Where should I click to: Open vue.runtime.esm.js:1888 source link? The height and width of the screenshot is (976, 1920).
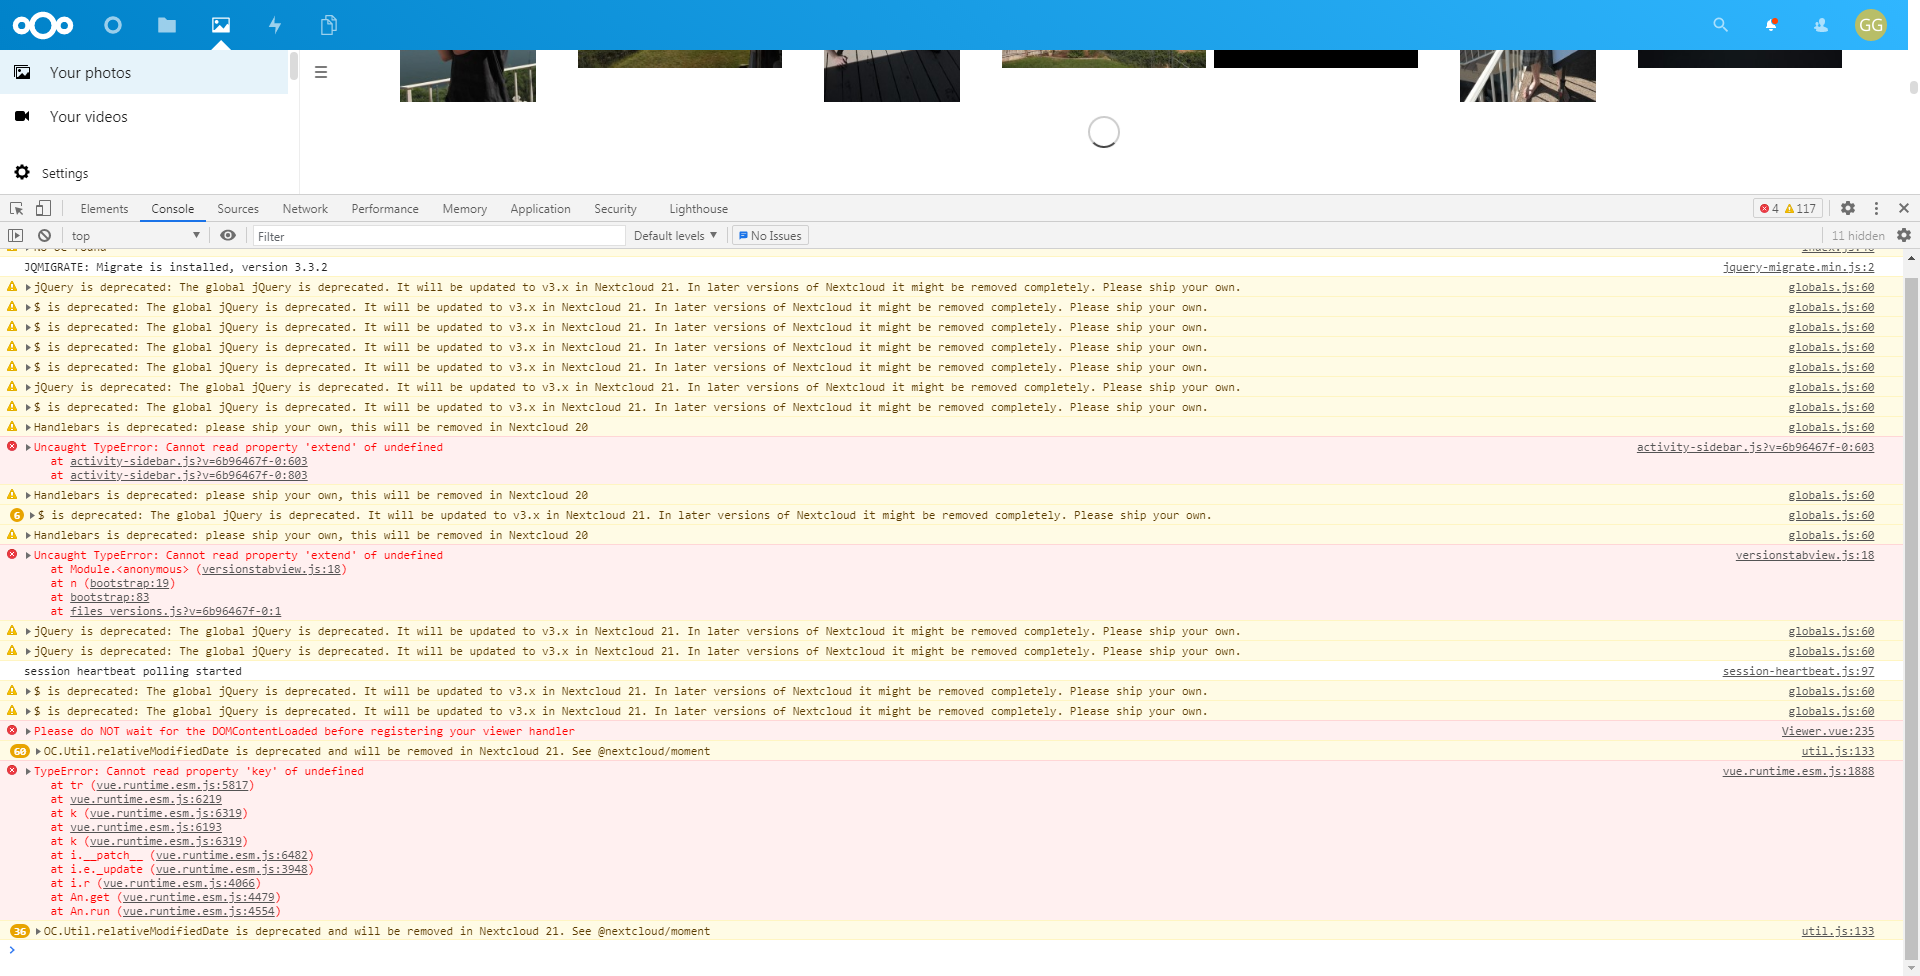click(1798, 771)
